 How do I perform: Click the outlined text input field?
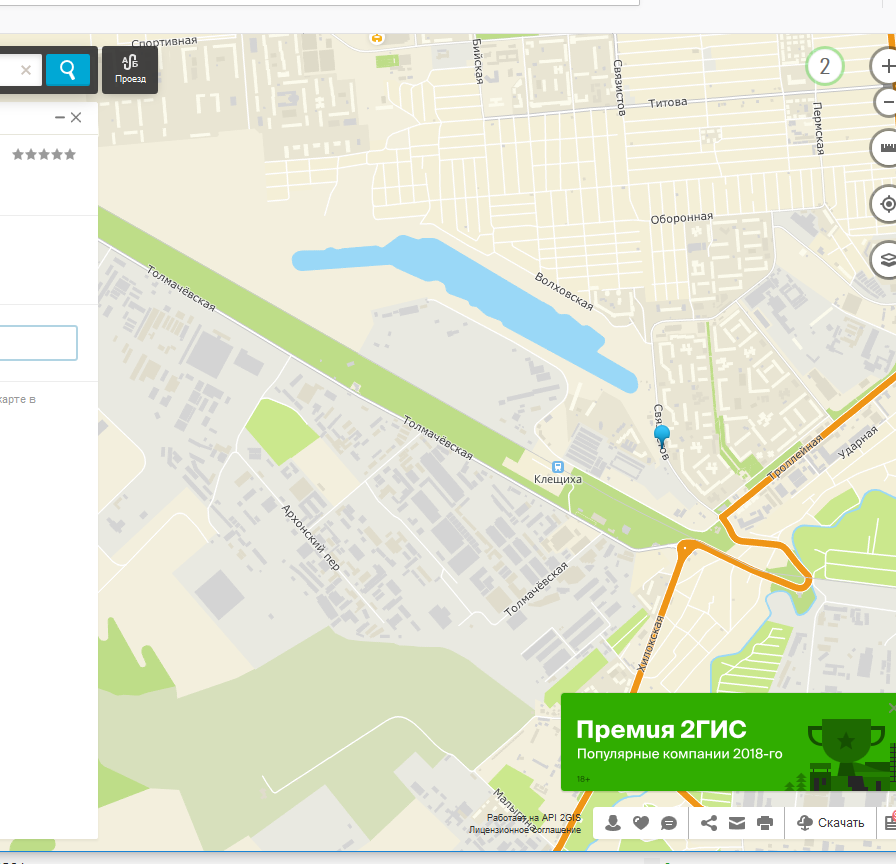coord(38,343)
